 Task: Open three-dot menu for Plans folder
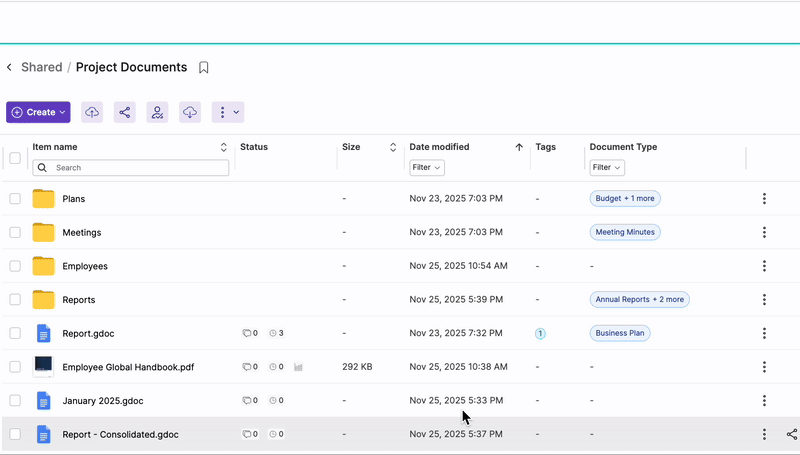pos(764,199)
